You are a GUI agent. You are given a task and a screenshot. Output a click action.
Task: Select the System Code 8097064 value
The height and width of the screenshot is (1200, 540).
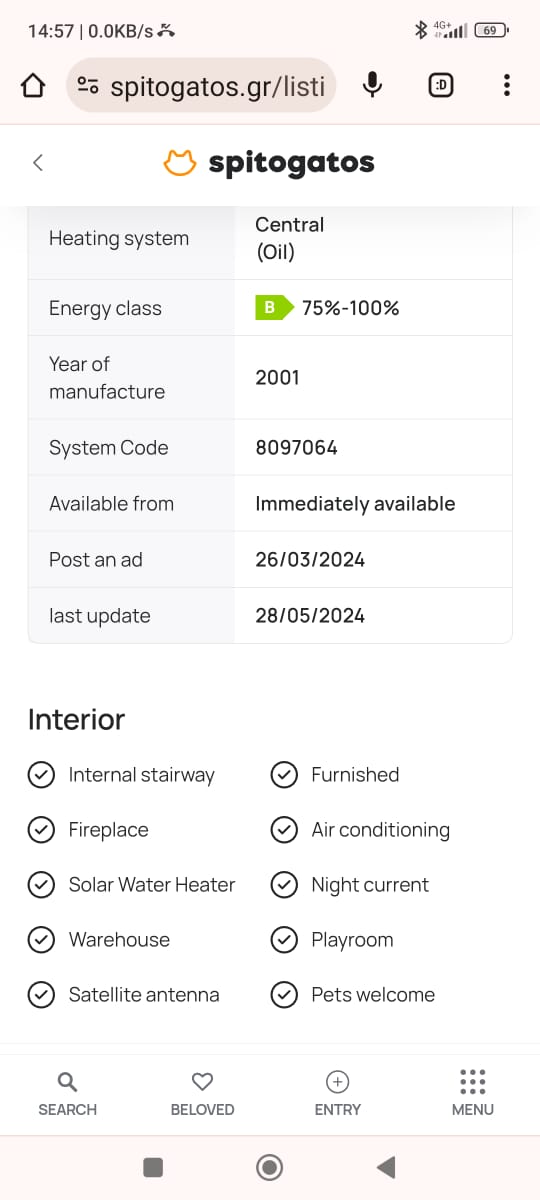click(x=297, y=448)
